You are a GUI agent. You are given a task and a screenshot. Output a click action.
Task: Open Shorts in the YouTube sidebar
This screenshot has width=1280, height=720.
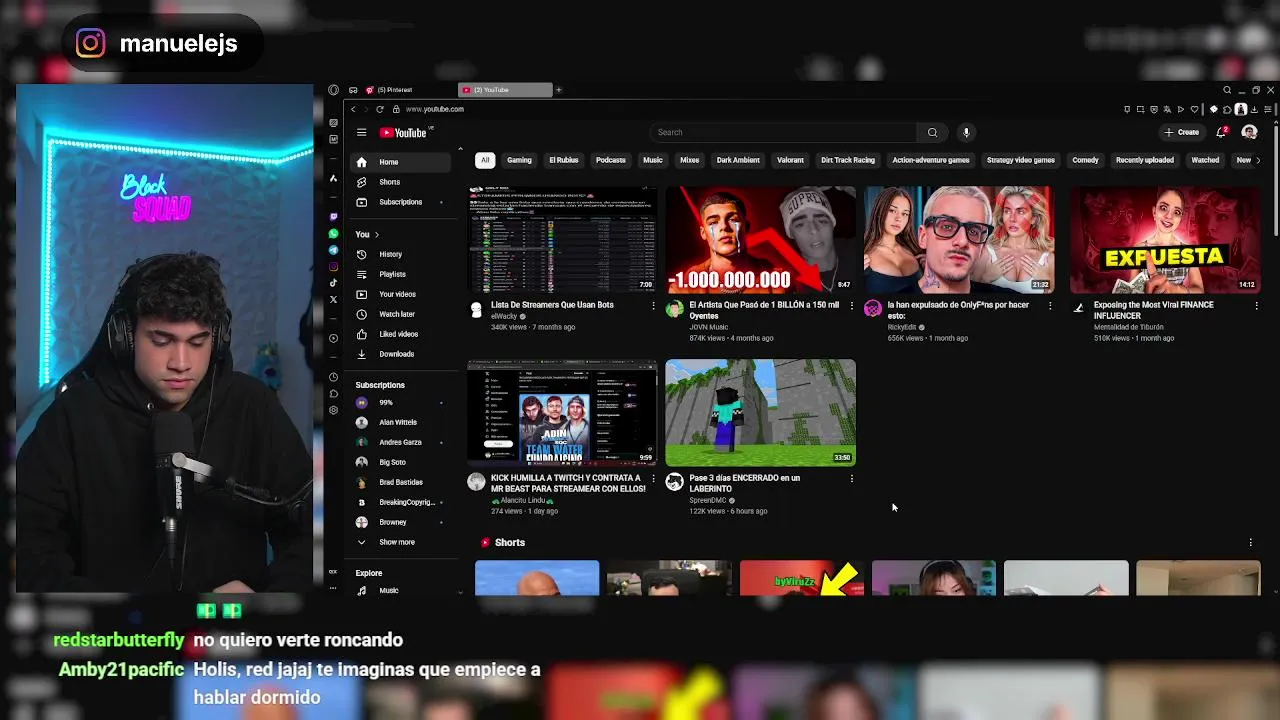click(401, 182)
